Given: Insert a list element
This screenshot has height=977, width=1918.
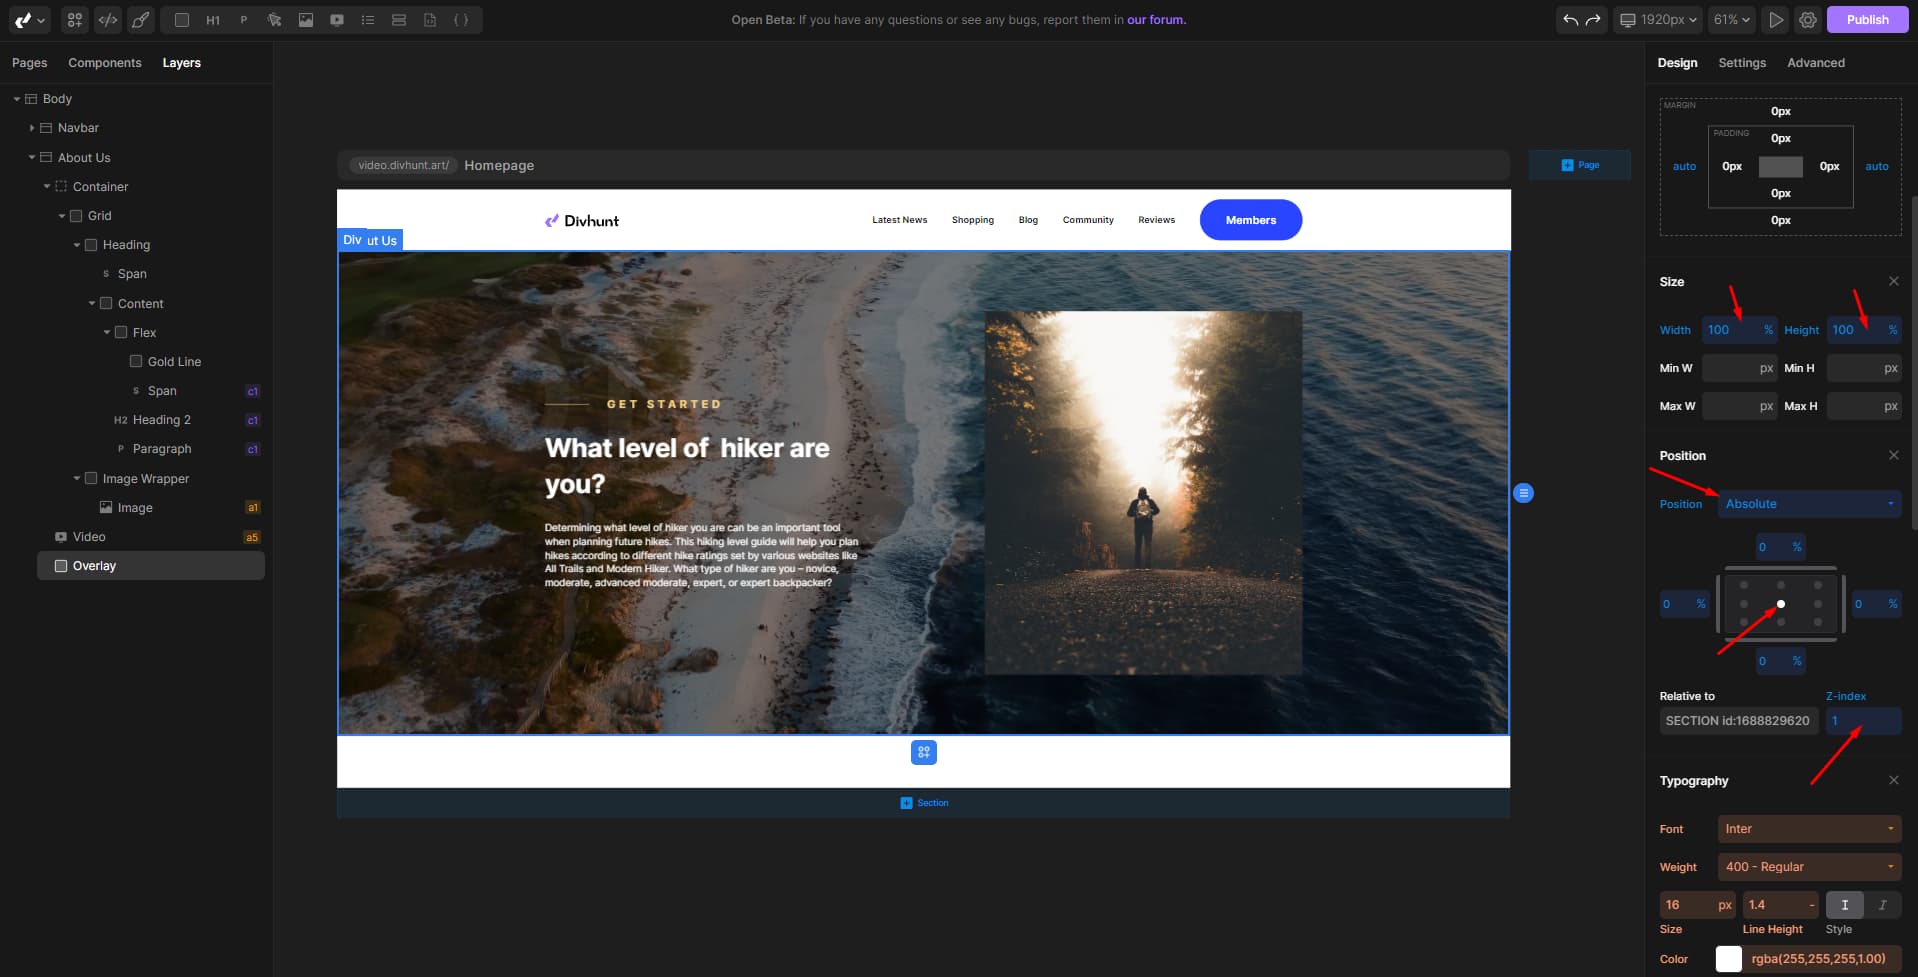Looking at the screenshot, I should (368, 20).
